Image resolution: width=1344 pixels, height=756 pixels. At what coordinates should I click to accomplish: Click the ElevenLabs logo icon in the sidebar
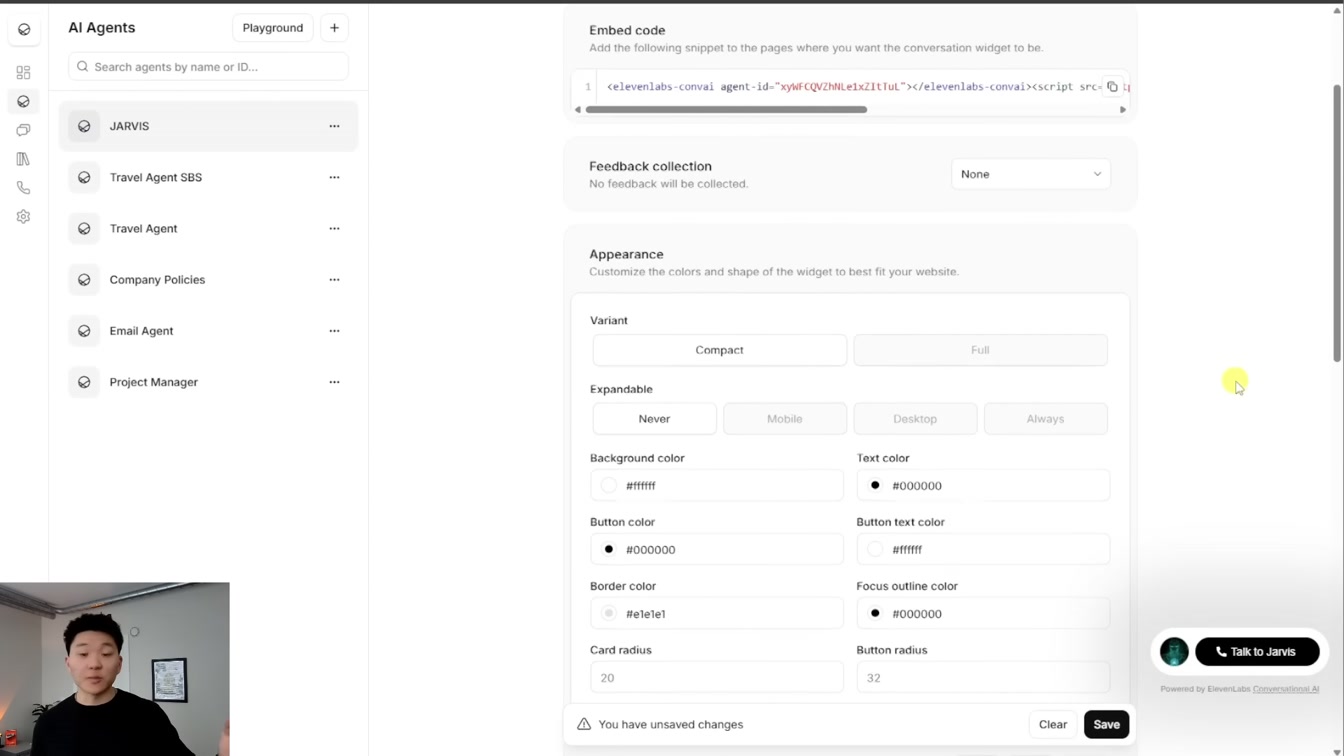24,30
